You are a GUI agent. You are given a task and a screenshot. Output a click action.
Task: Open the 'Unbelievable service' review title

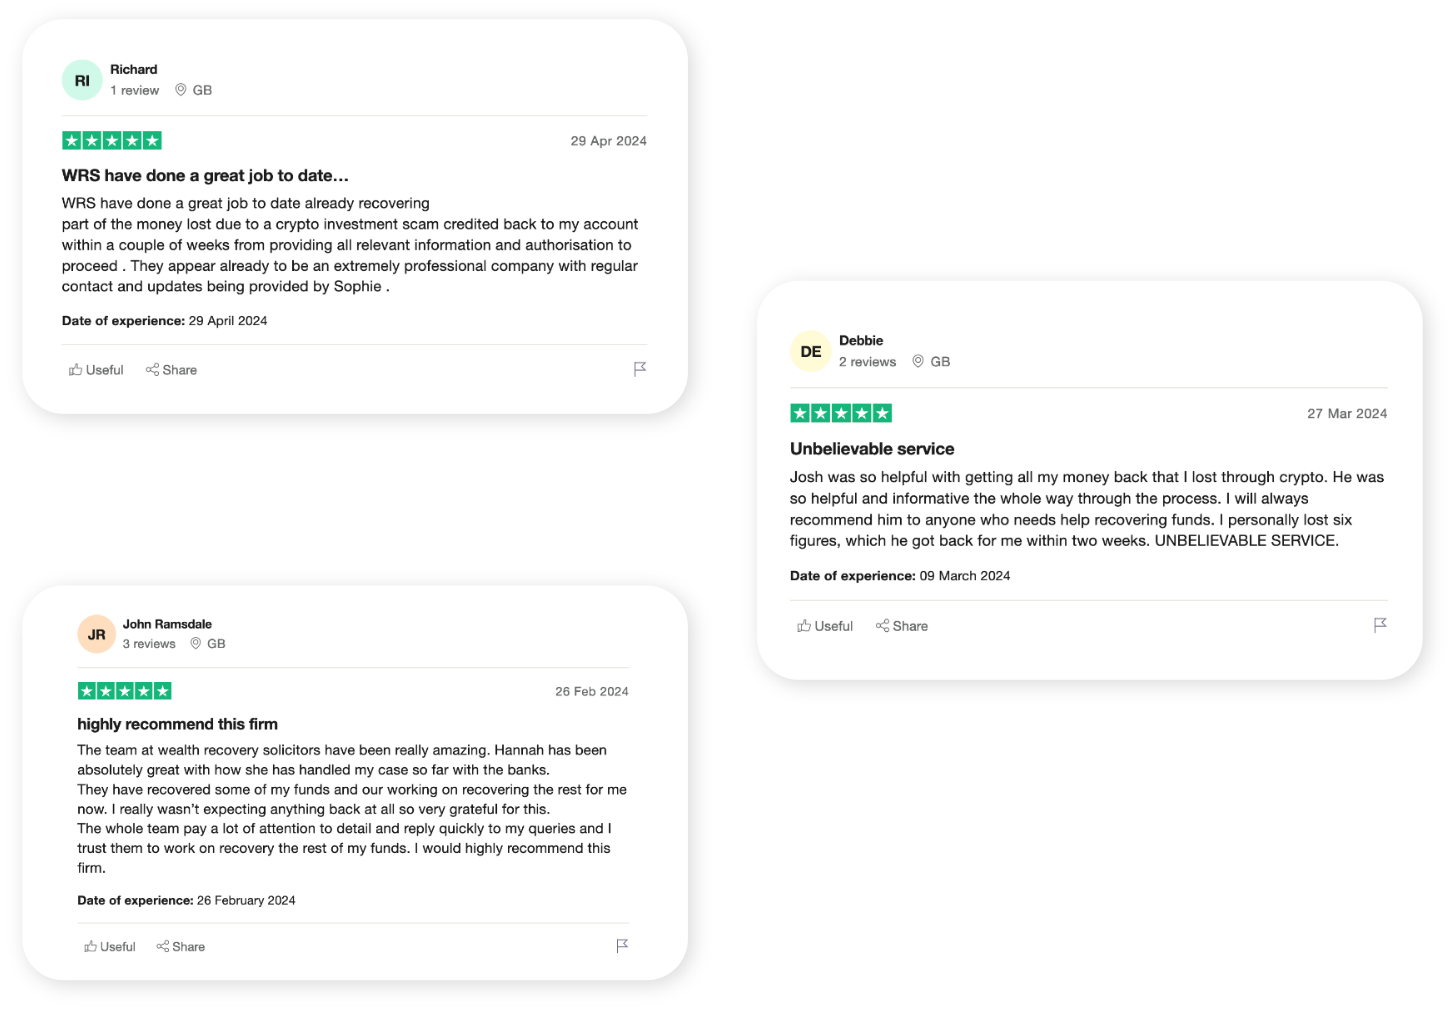pyautogui.click(x=872, y=449)
